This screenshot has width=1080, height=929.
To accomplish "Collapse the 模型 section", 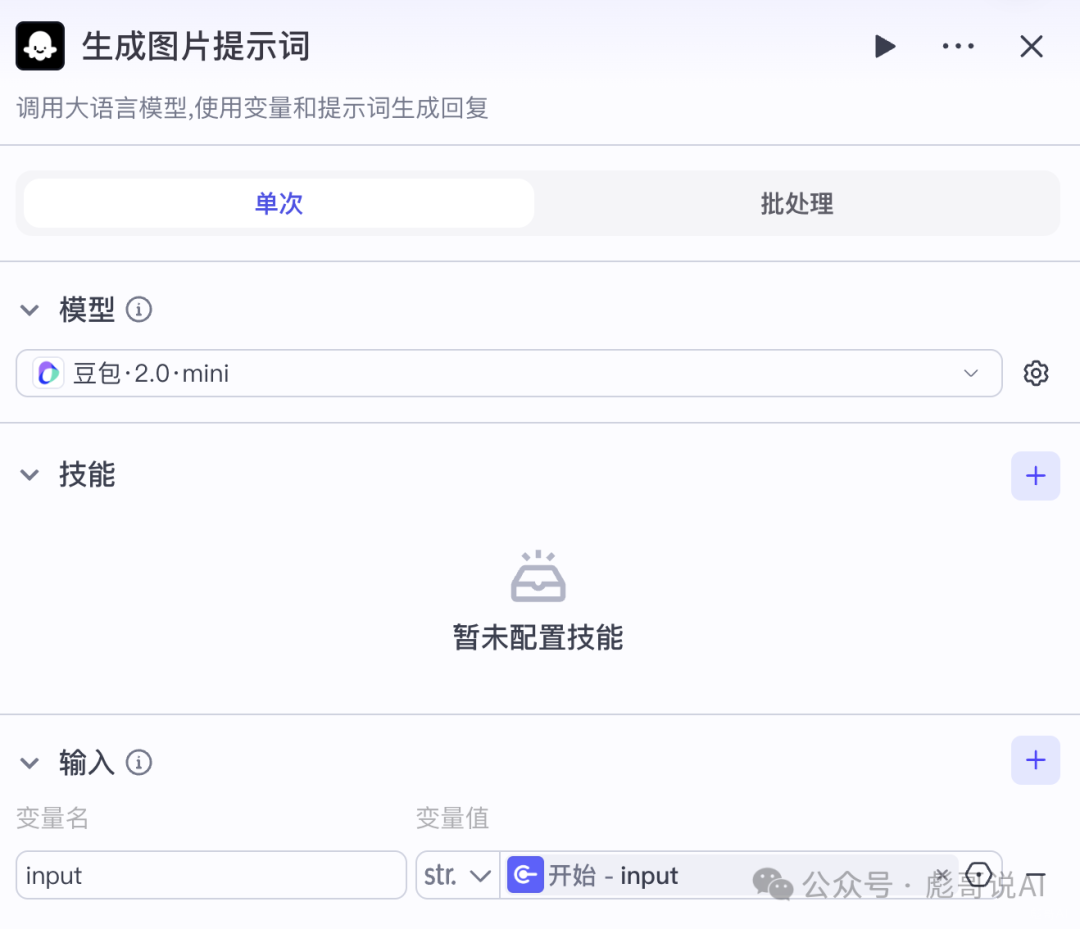I will (x=30, y=310).
